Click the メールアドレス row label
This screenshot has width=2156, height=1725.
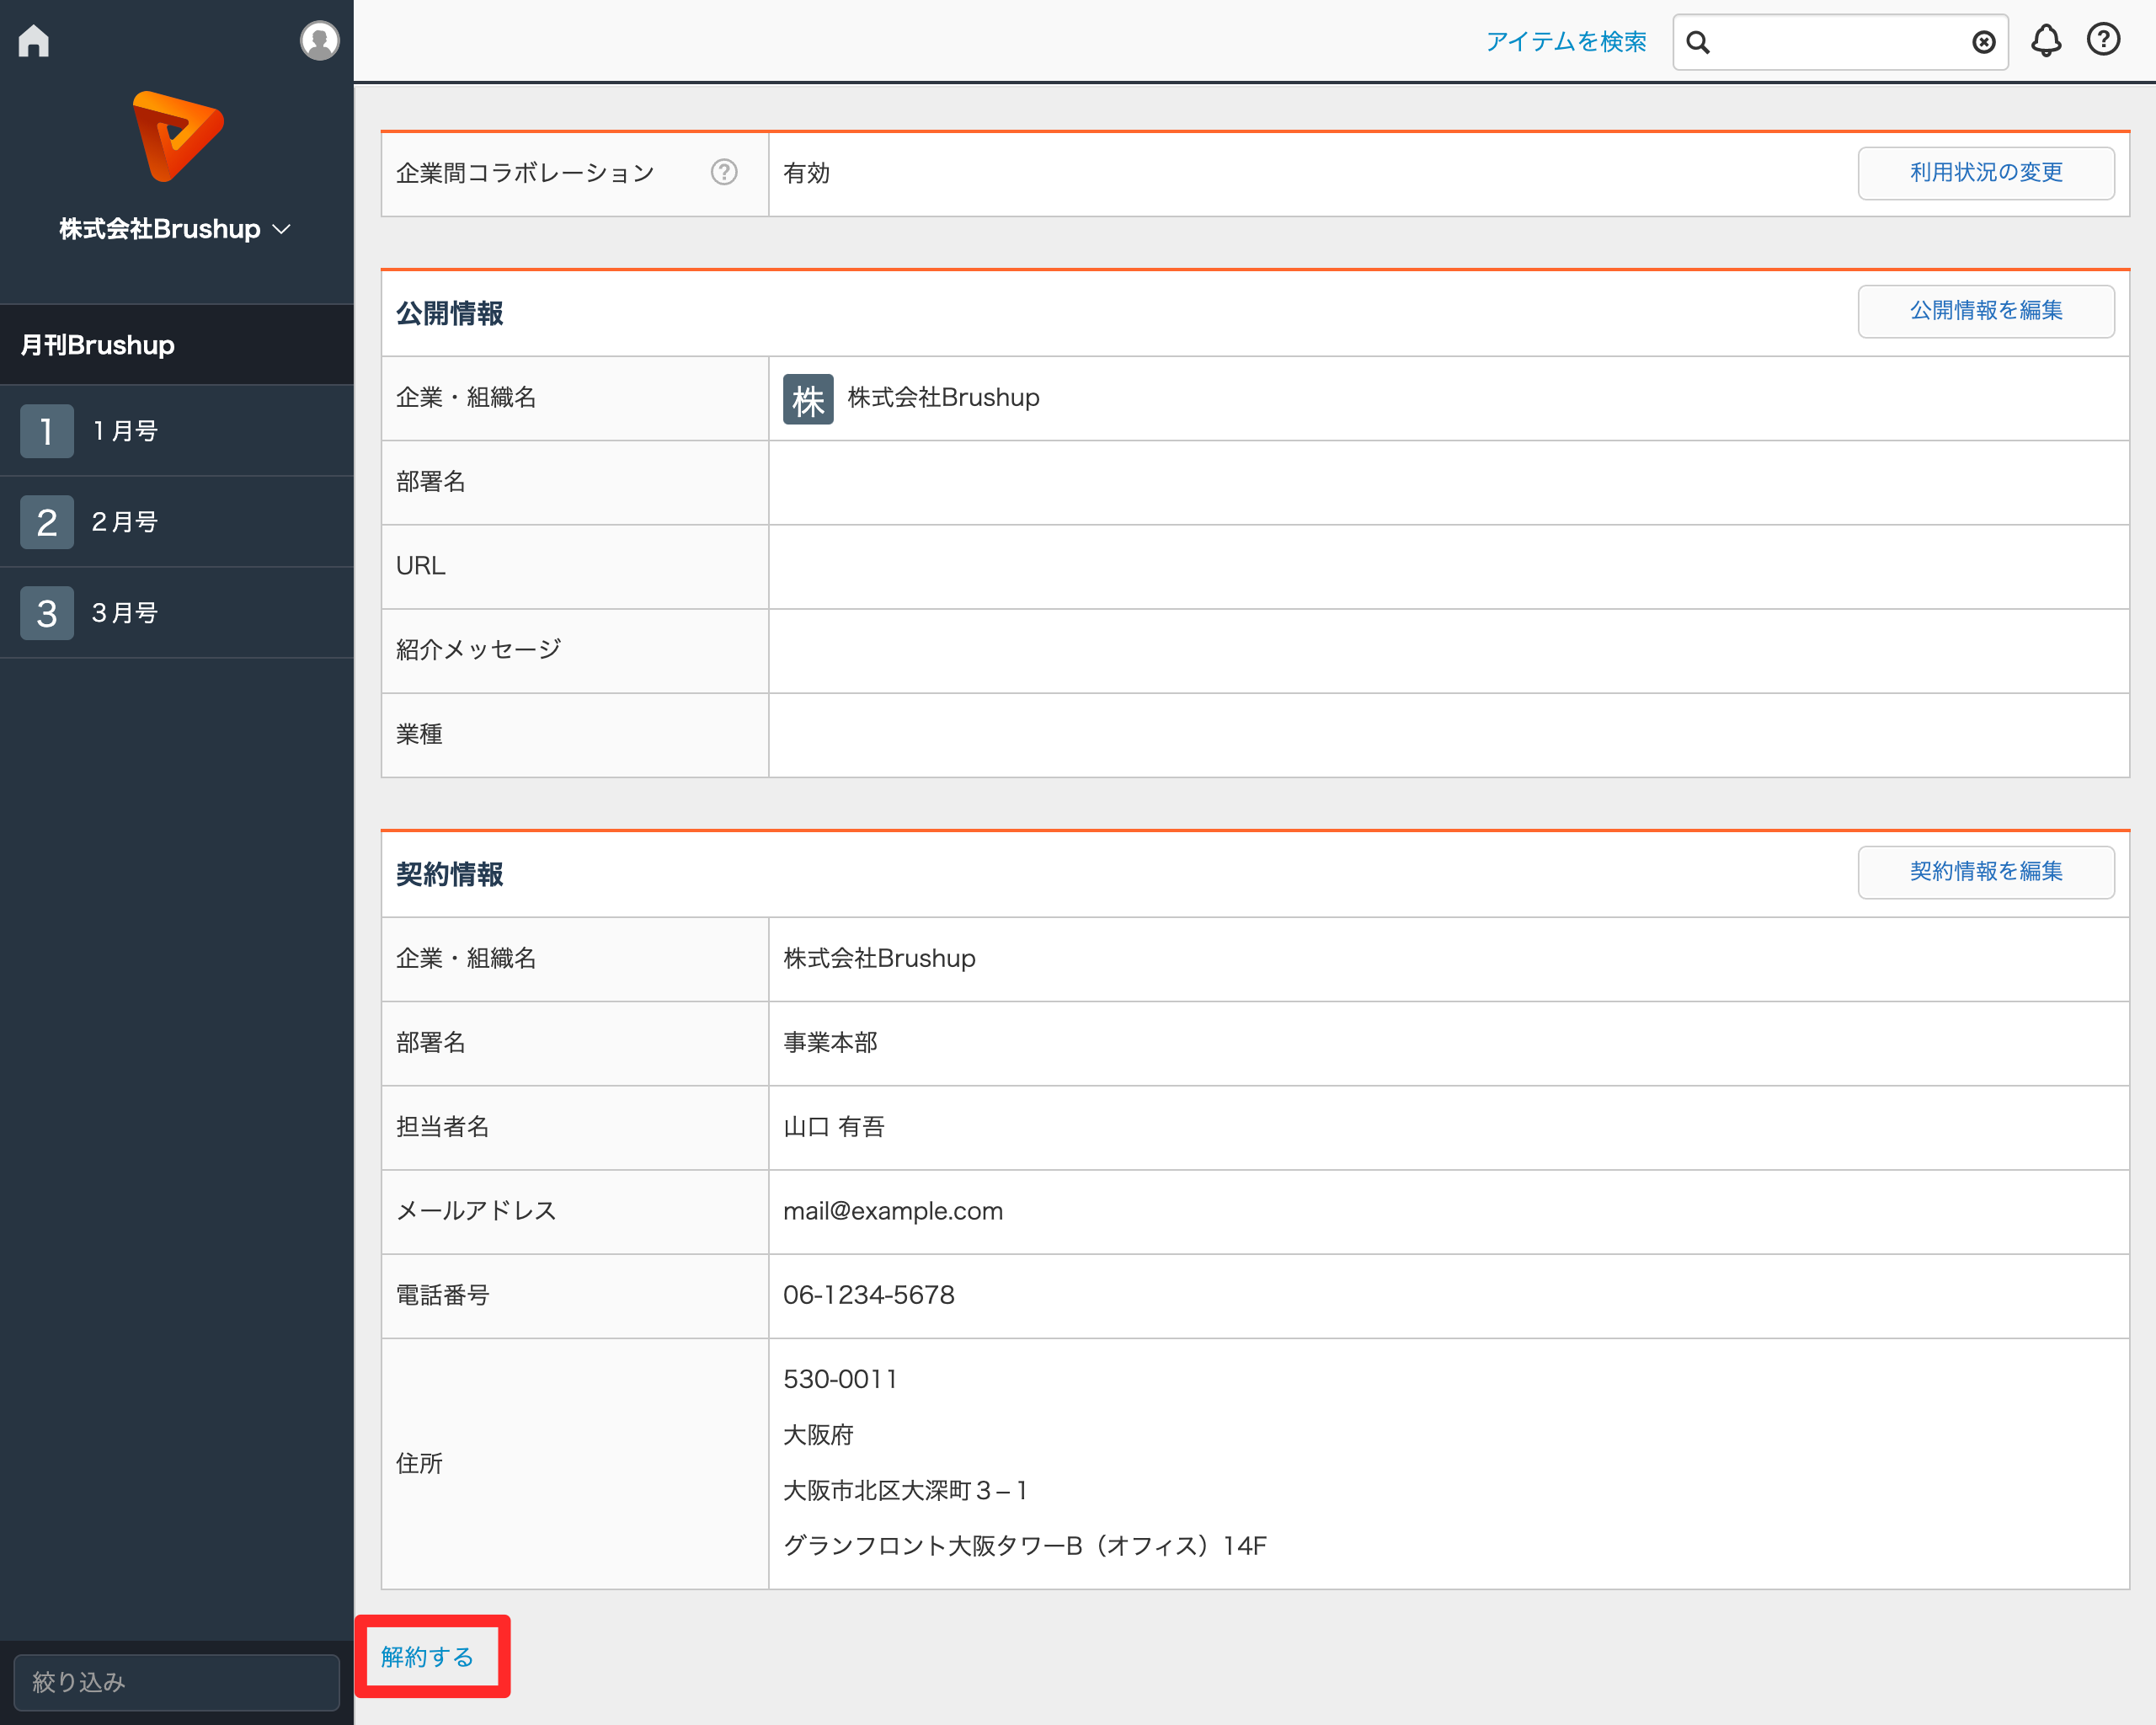pyautogui.click(x=477, y=1211)
